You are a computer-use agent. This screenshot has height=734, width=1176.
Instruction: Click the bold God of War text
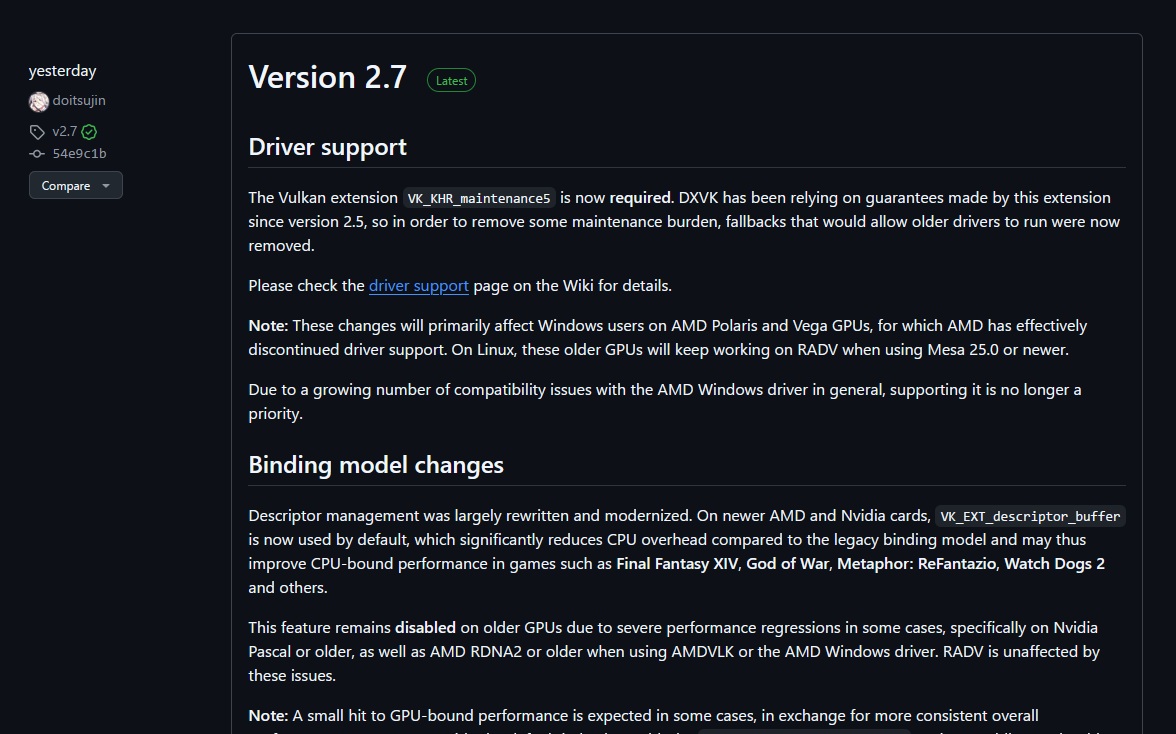(x=788, y=564)
